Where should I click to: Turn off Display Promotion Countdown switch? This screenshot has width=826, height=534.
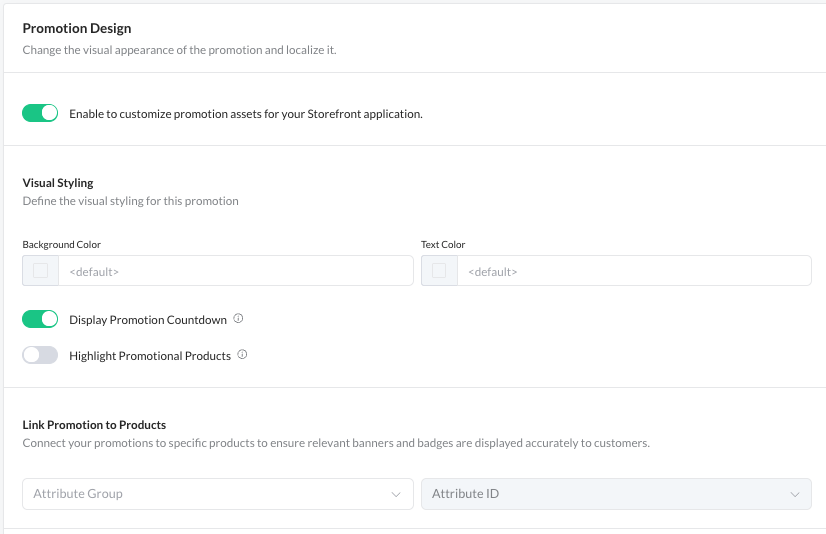click(x=40, y=319)
